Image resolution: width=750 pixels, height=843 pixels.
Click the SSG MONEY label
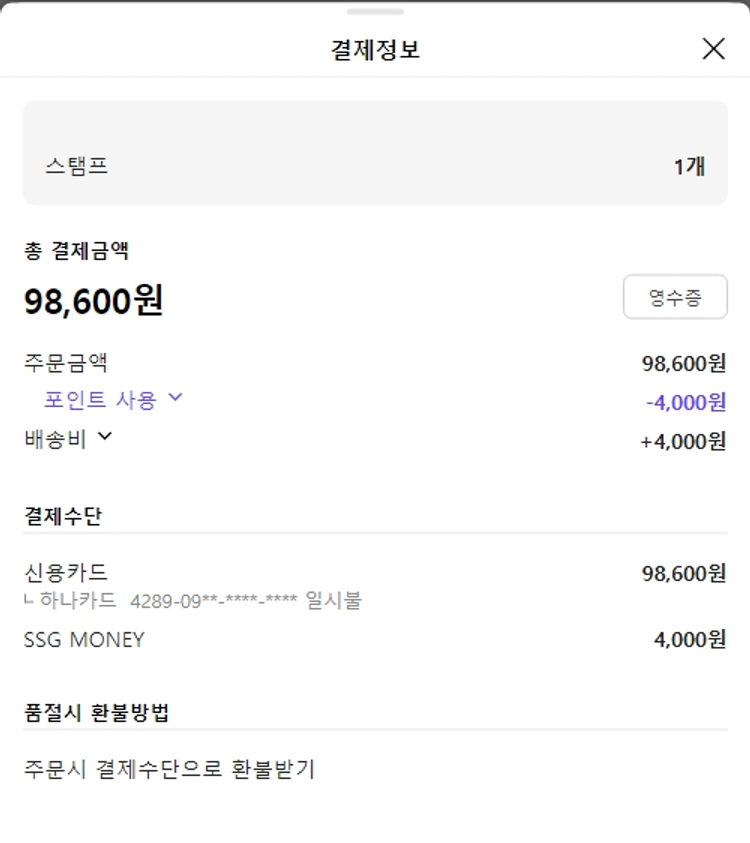pos(84,639)
